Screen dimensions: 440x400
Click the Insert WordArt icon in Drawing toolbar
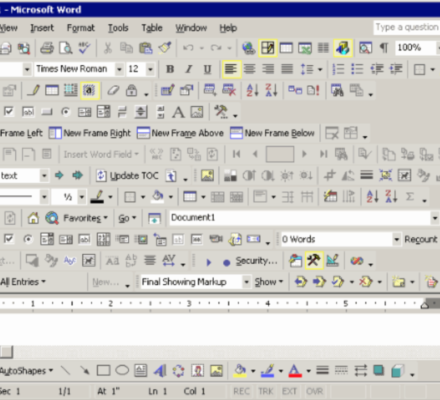160,371
